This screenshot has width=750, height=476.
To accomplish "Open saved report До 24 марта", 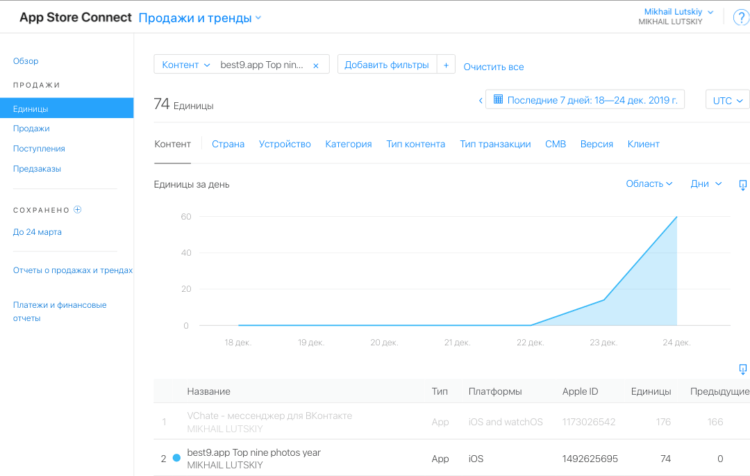I will tap(37, 232).
